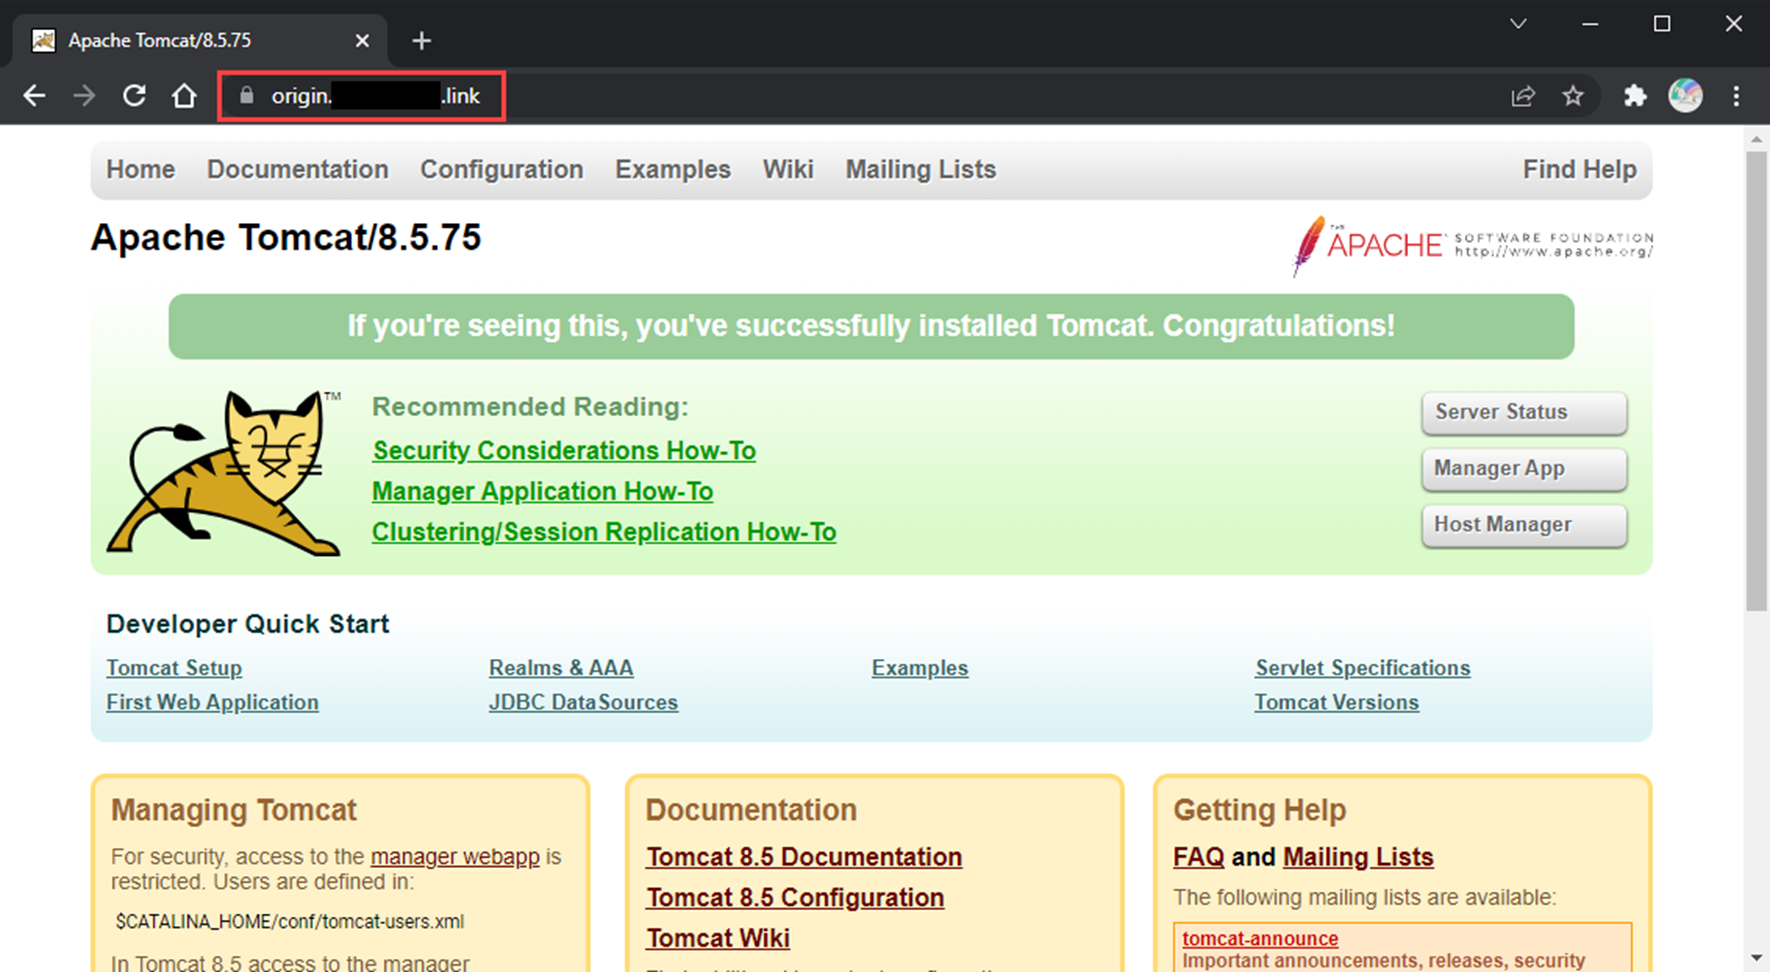Open the FAQ link

pyautogui.click(x=1198, y=857)
